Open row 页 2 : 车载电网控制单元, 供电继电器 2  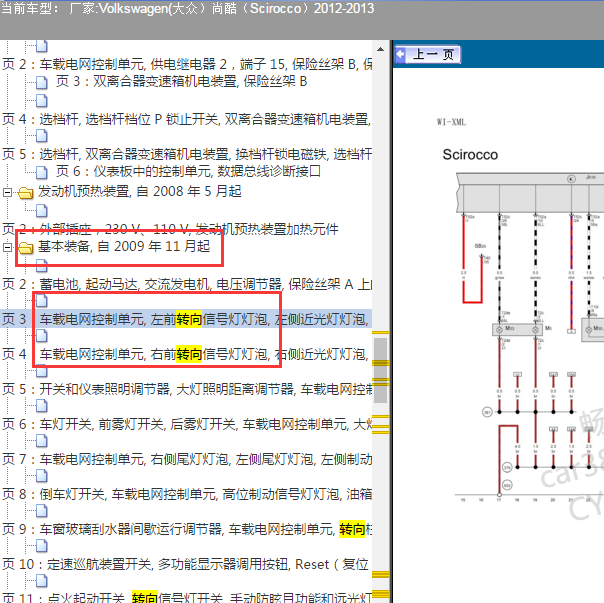tap(187, 64)
